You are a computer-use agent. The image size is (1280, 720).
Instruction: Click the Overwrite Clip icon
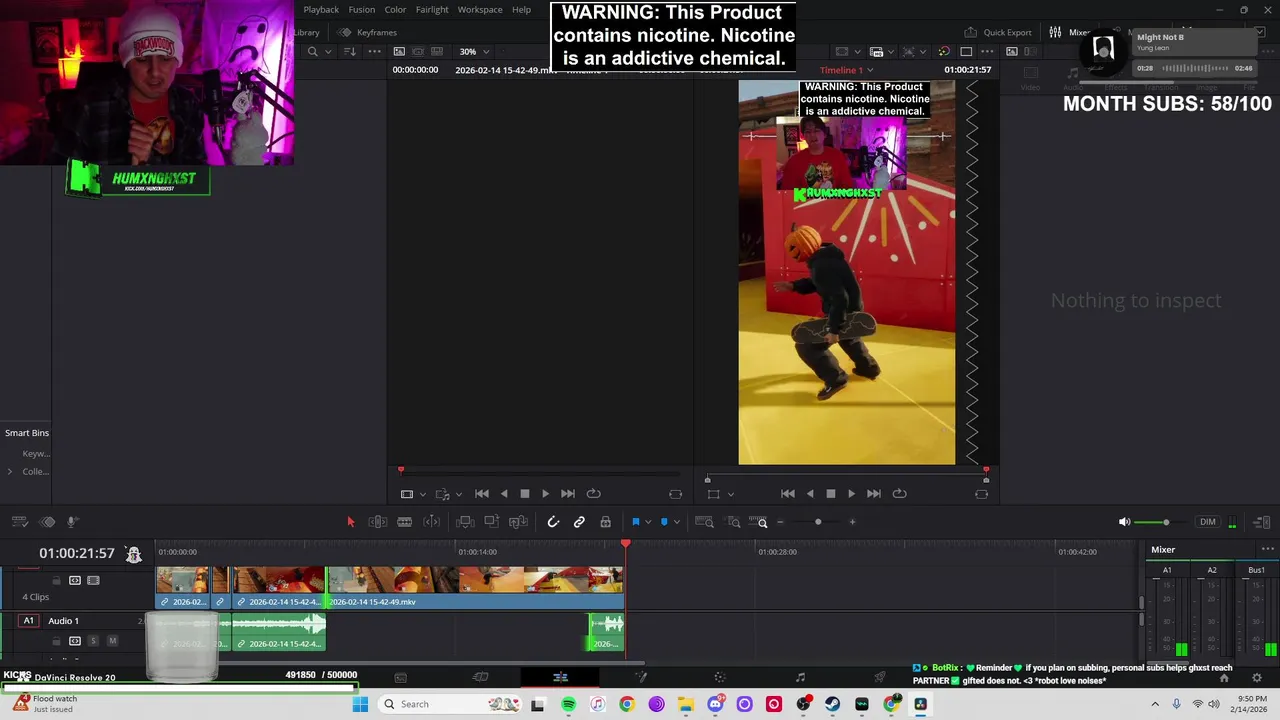[491, 522]
